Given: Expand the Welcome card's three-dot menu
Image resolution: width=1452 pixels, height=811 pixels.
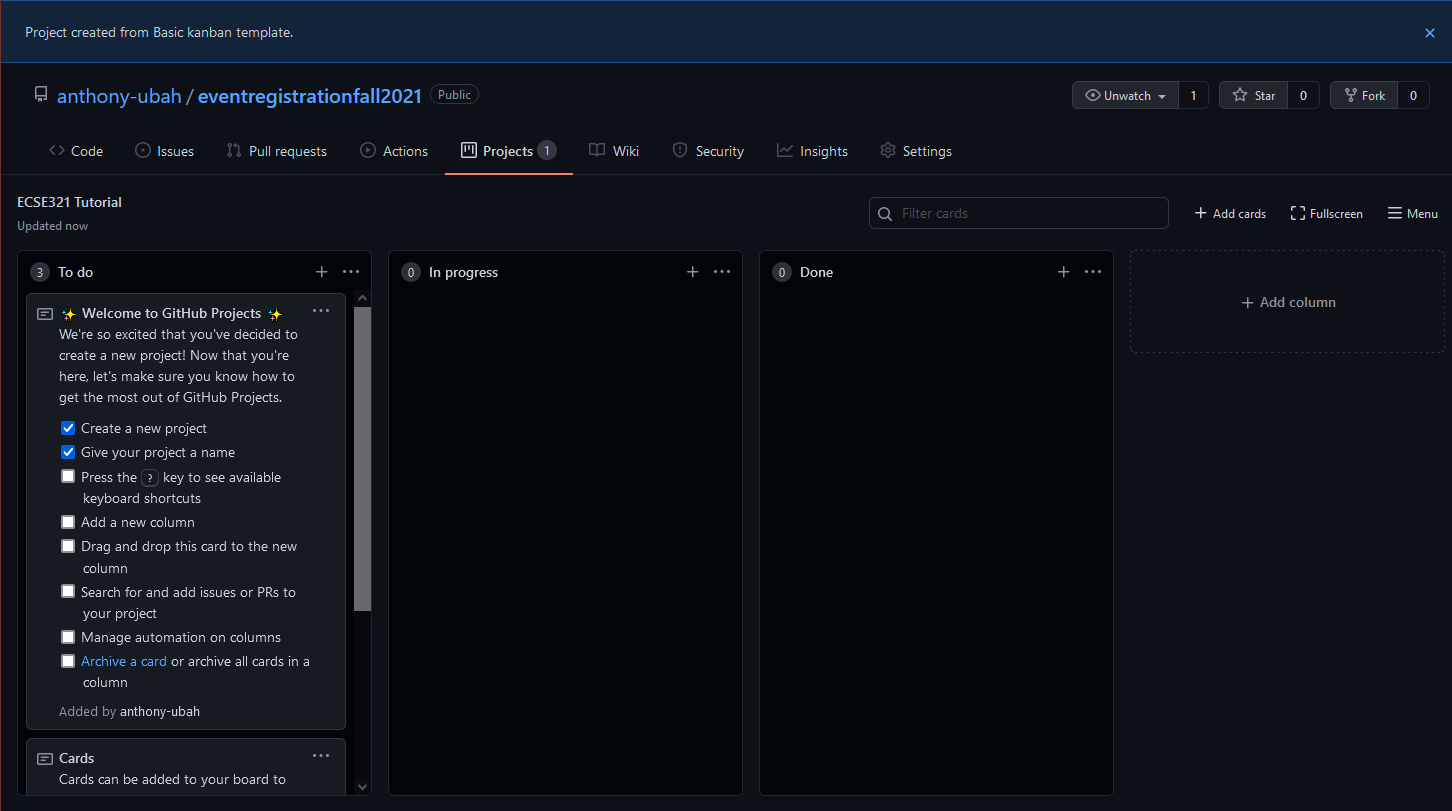Looking at the screenshot, I should pyautogui.click(x=320, y=311).
